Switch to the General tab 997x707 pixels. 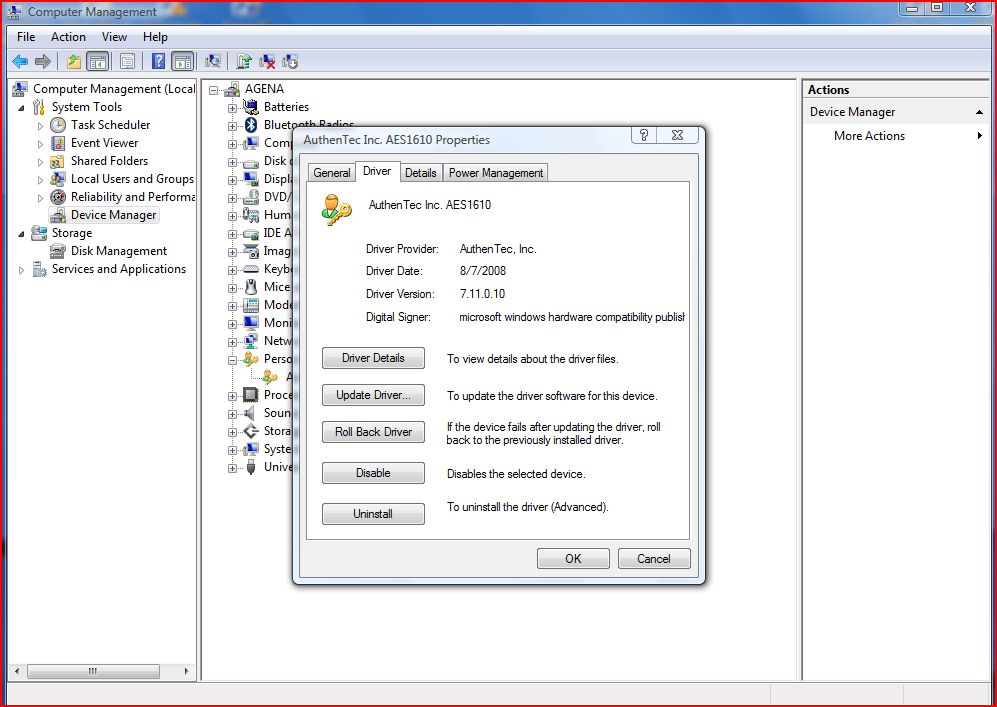click(332, 173)
